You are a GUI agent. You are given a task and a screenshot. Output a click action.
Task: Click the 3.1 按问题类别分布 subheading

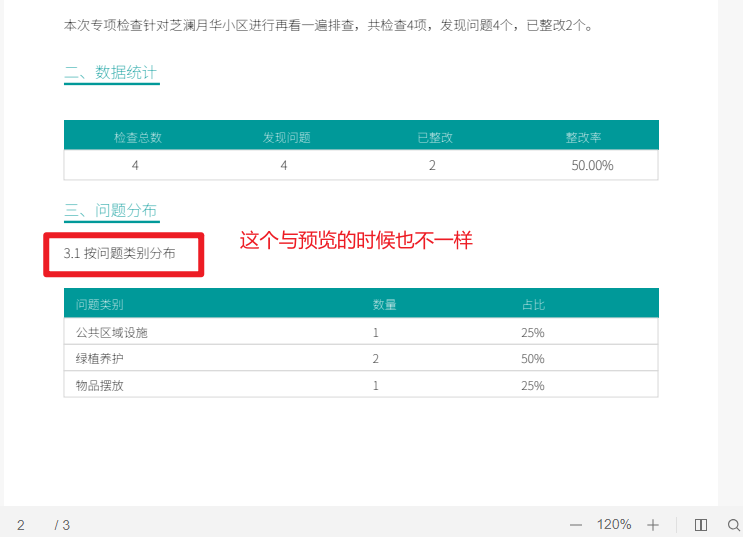click(119, 254)
